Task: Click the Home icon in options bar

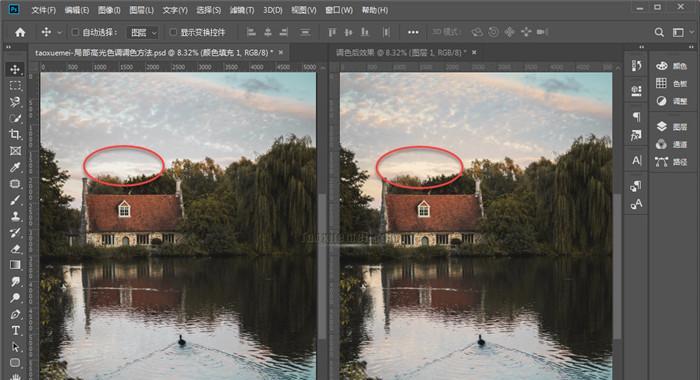Action: coord(20,32)
